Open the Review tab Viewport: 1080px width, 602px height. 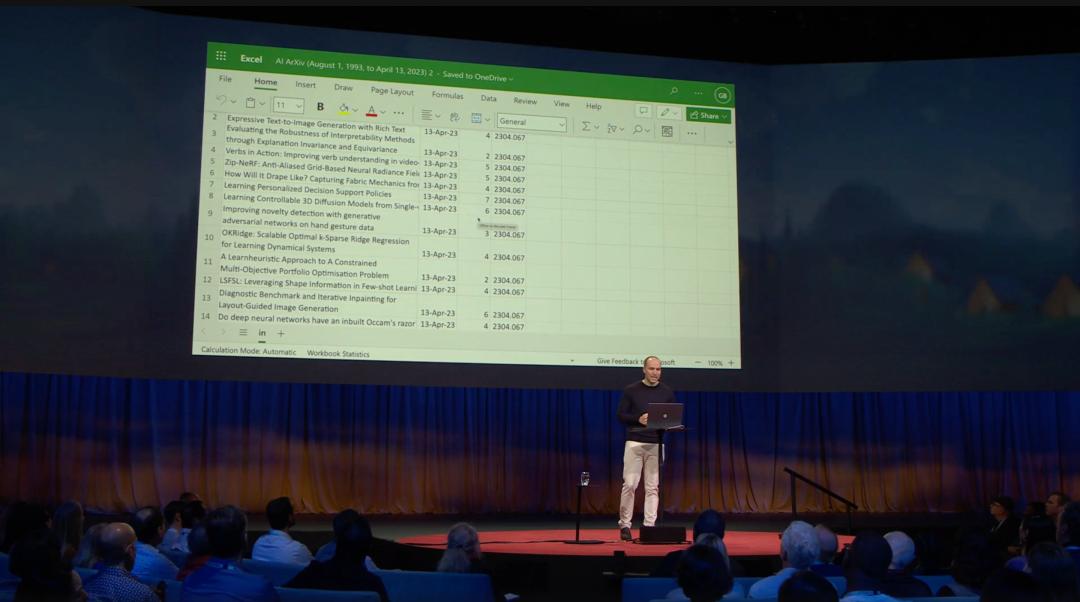[525, 101]
